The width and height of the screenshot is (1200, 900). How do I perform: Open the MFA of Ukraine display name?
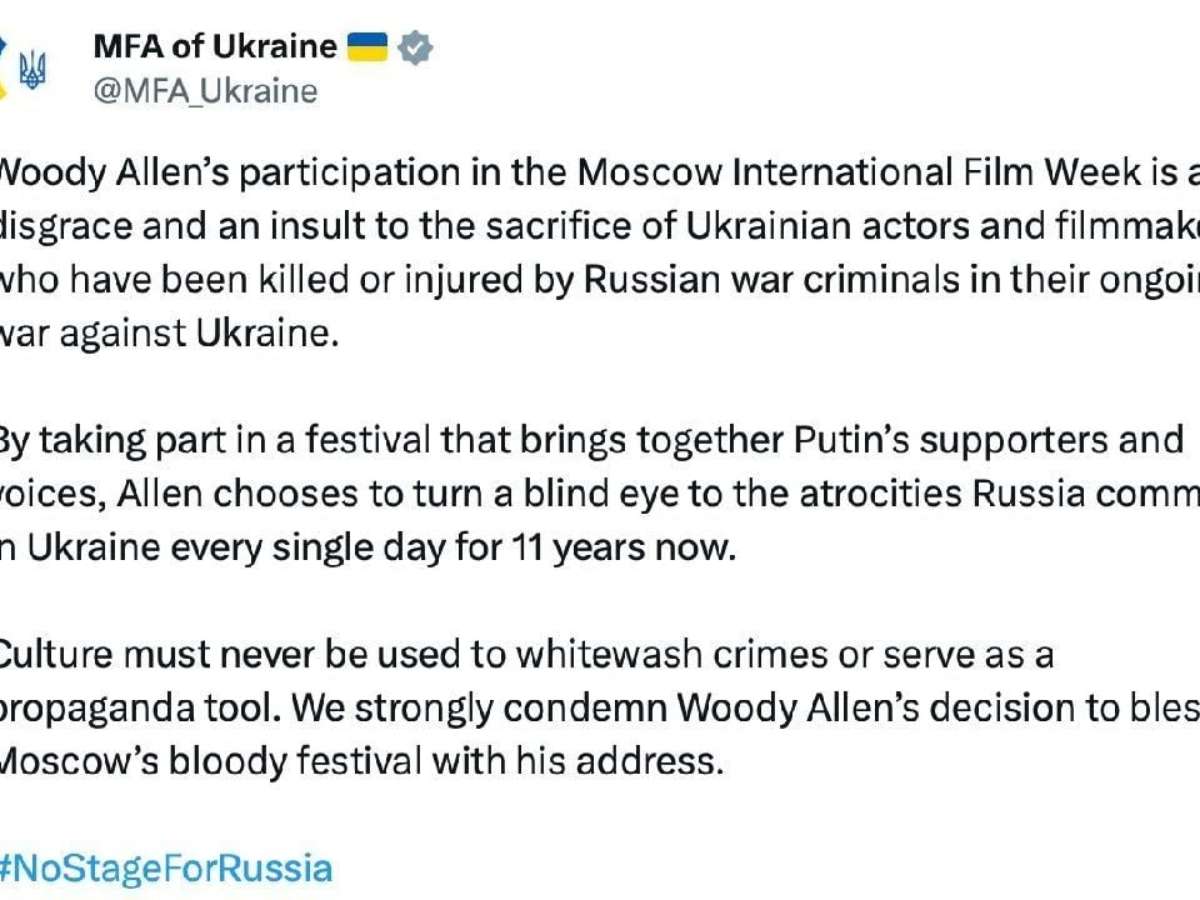tap(214, 46)
